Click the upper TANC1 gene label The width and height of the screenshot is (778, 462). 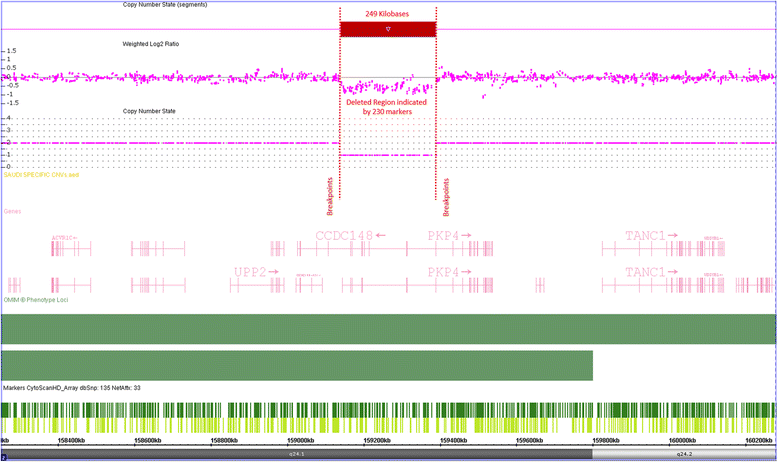(650, 236)
